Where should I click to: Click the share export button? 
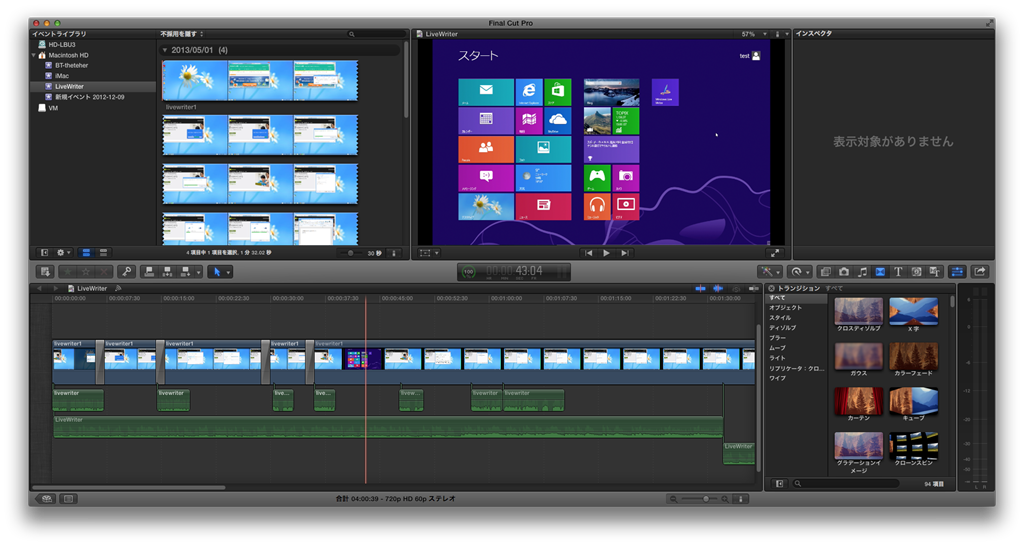point(980,272)
